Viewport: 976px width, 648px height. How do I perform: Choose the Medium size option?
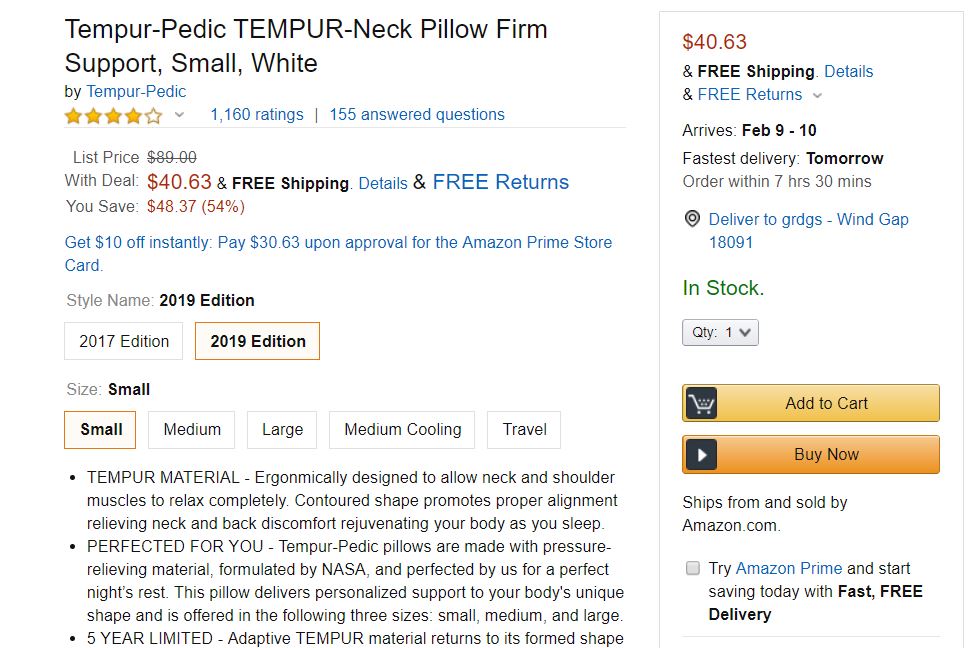click(x=192, y=430)
